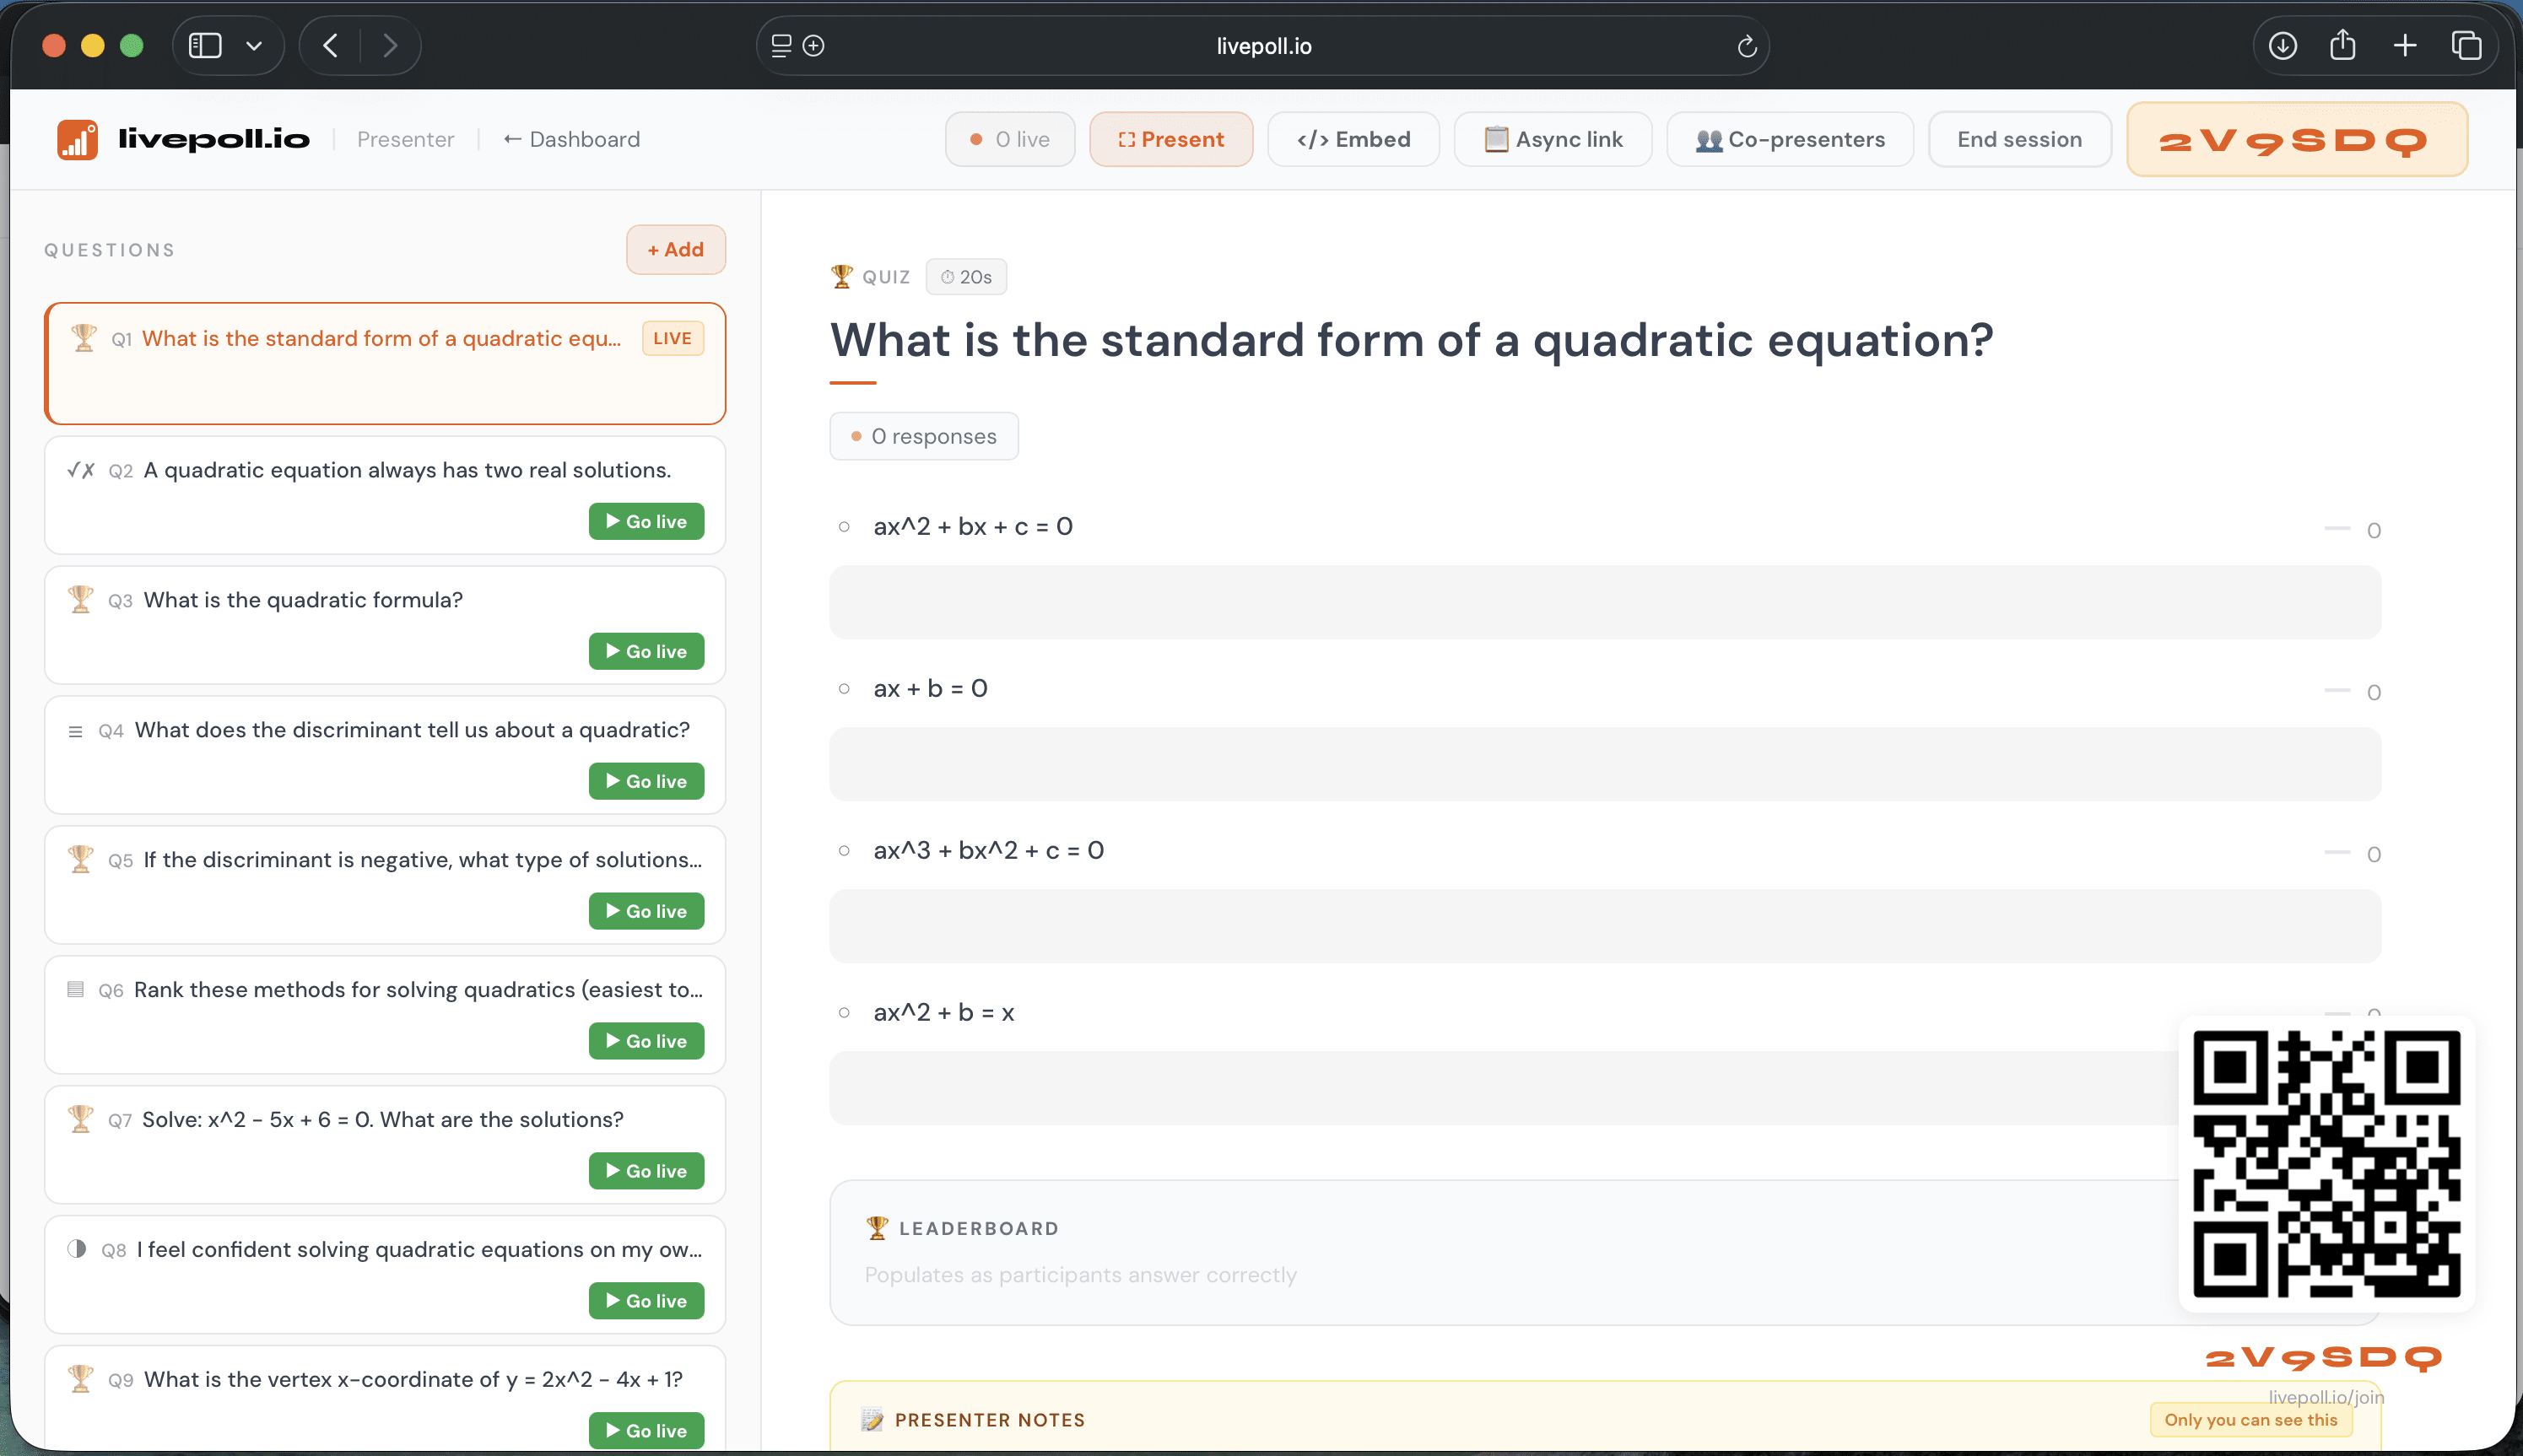The image size is (2523, 1456).
Task: Select option ax + b = 0
Action: (930, 688)
